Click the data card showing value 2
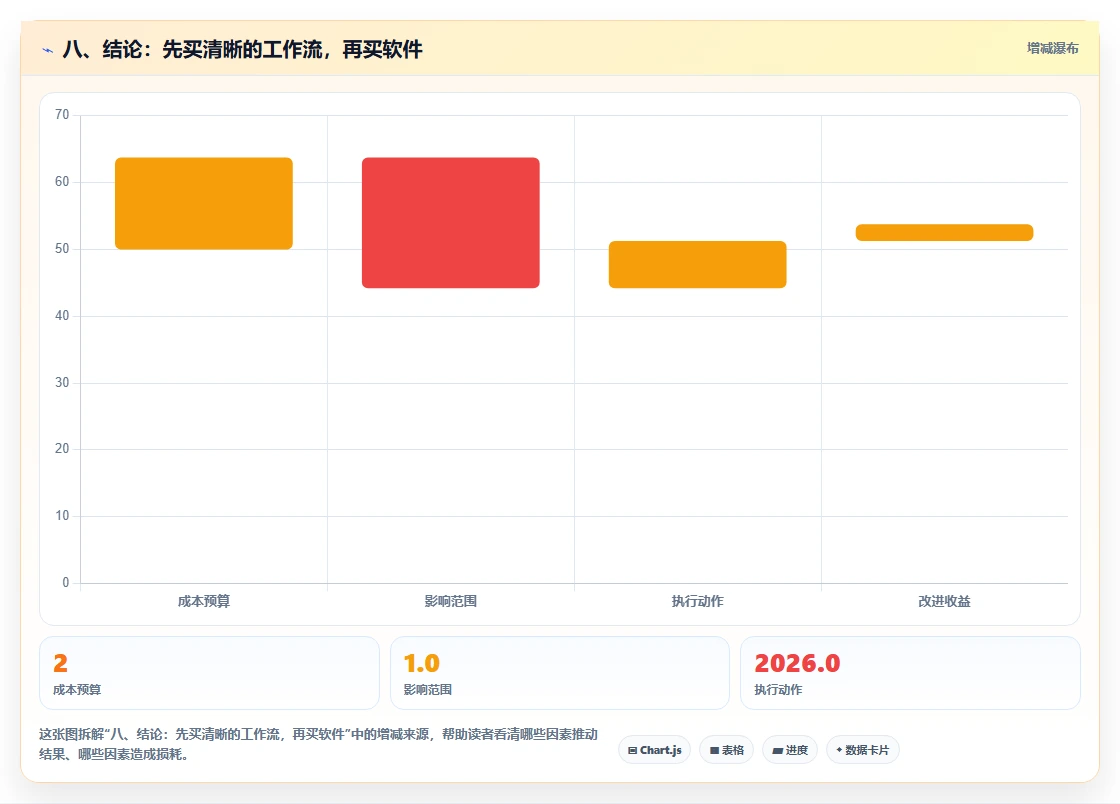This screenshot has height=804, width=1120. click(x=209, y=673)
